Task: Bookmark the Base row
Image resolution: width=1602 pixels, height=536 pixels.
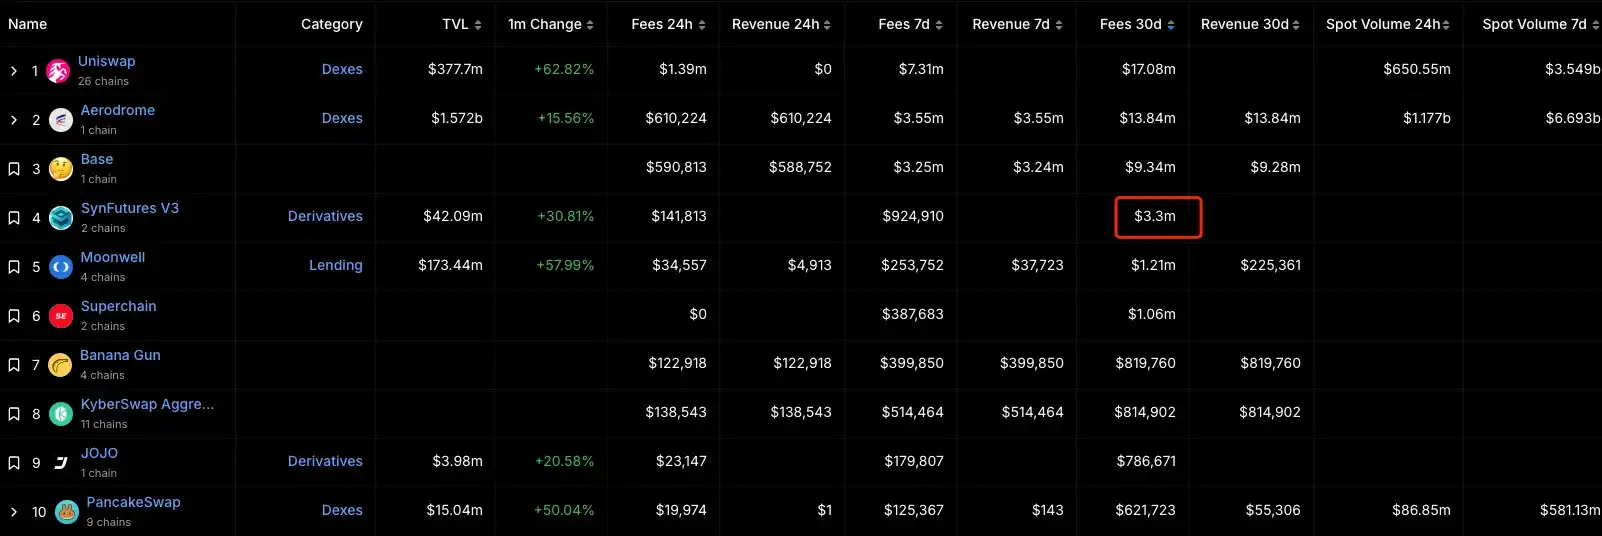Action: click(14, 169)
